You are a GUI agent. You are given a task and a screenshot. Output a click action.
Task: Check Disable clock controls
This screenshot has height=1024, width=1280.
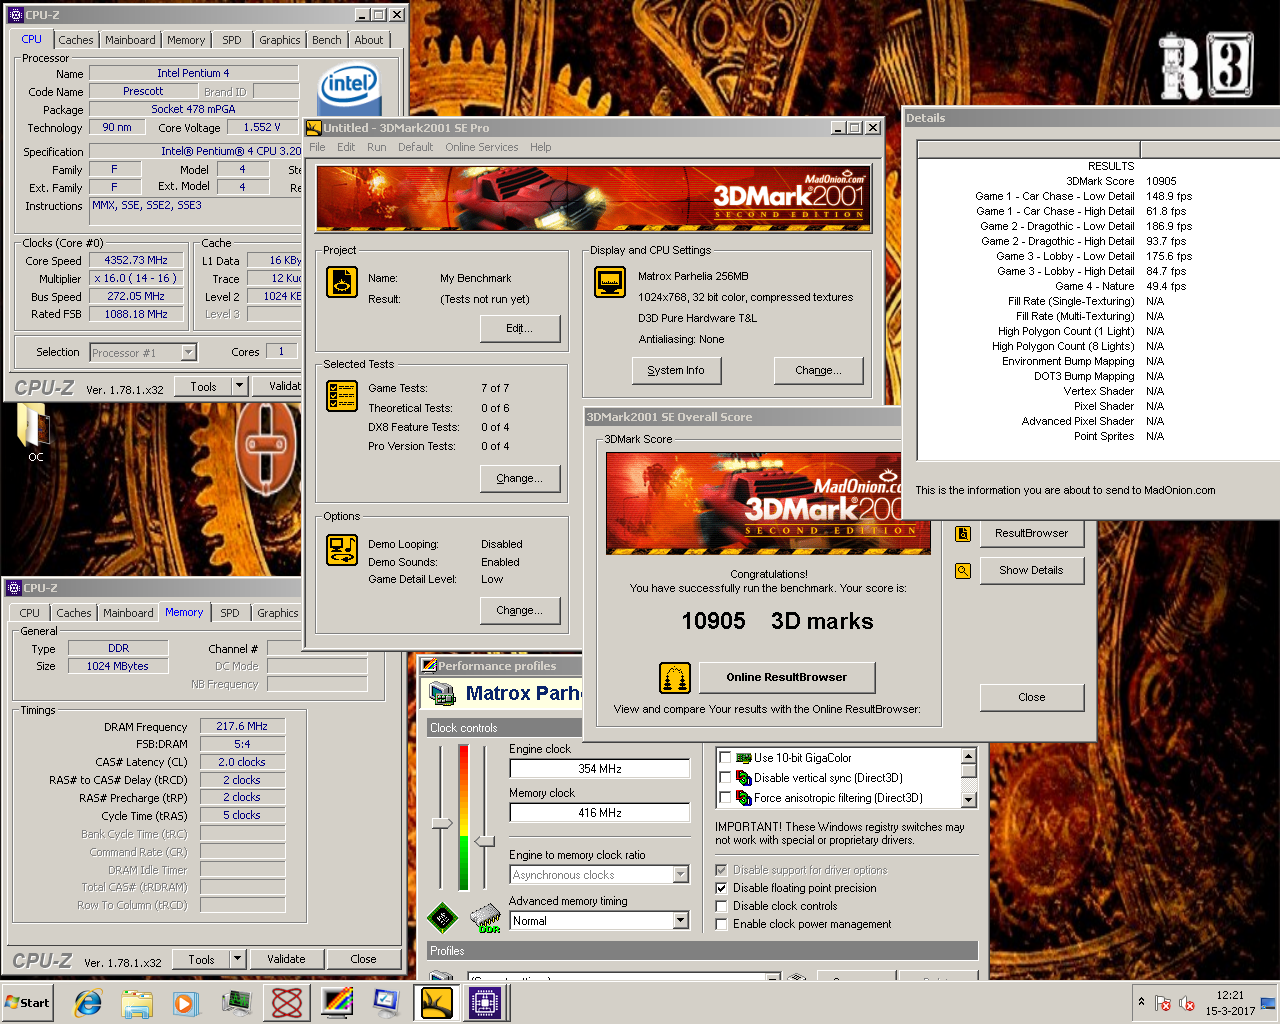coord(721,906)
